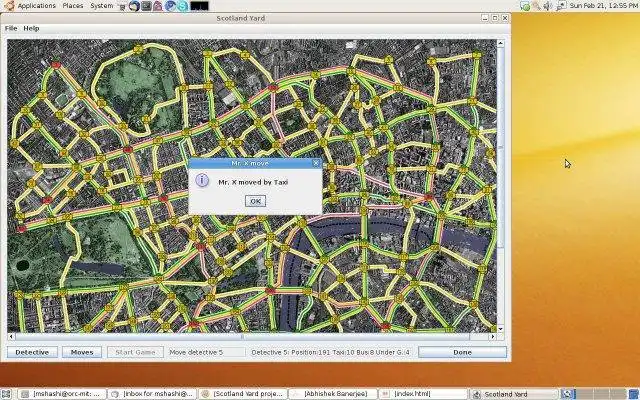Launch the Thunderbird mail icon in top panel
640x400 pixels.
(134, 6)
